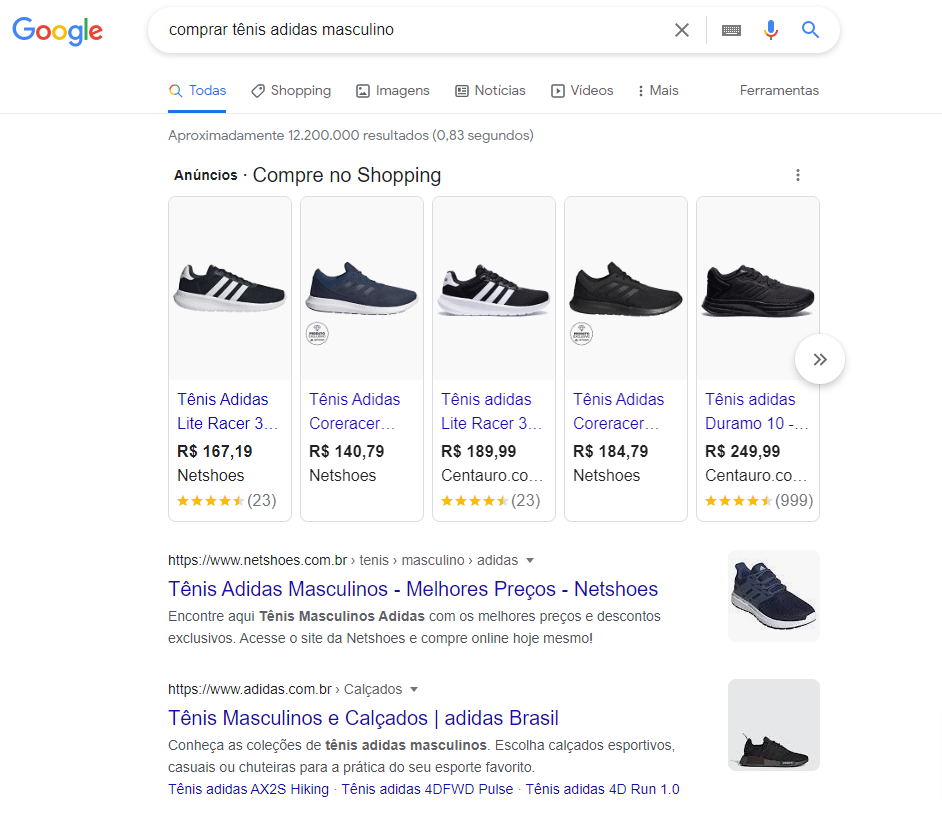This screenshot has width=942, height=819.
Task: Open Tênis Adidas Lite Racer 3 Netshoes link
Action: [x=228, y=412]
